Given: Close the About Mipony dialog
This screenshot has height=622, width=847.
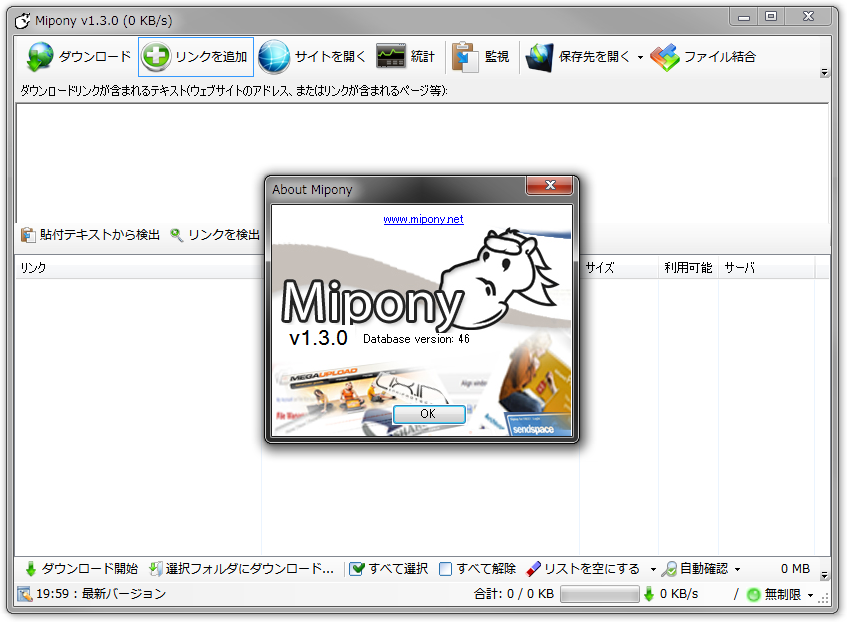Looking at the screenshot, I should click(549, 185).
